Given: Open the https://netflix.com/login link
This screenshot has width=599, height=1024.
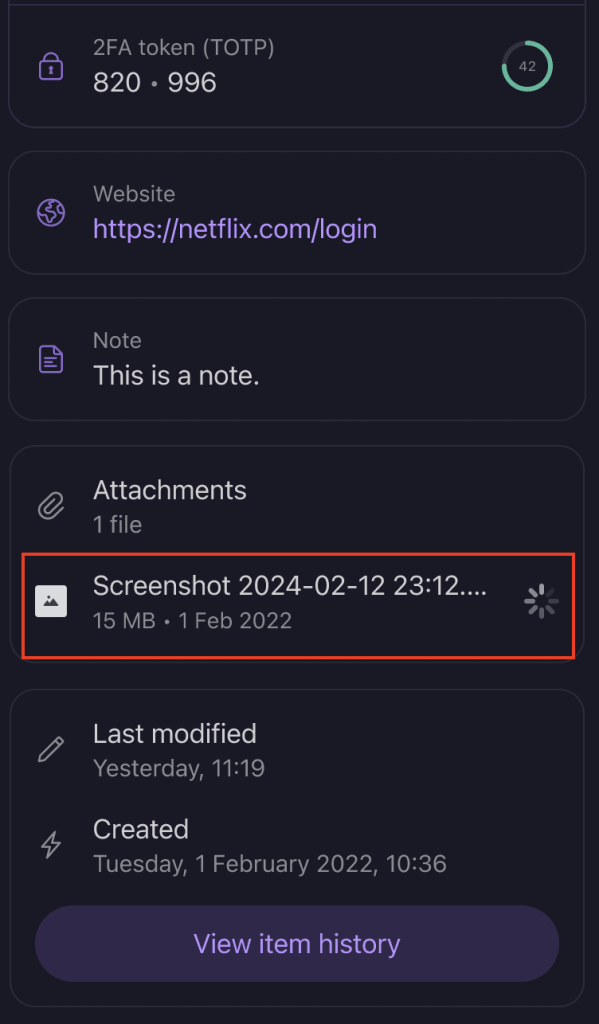Looking at the screenshot, I should (x=235, y=229).
